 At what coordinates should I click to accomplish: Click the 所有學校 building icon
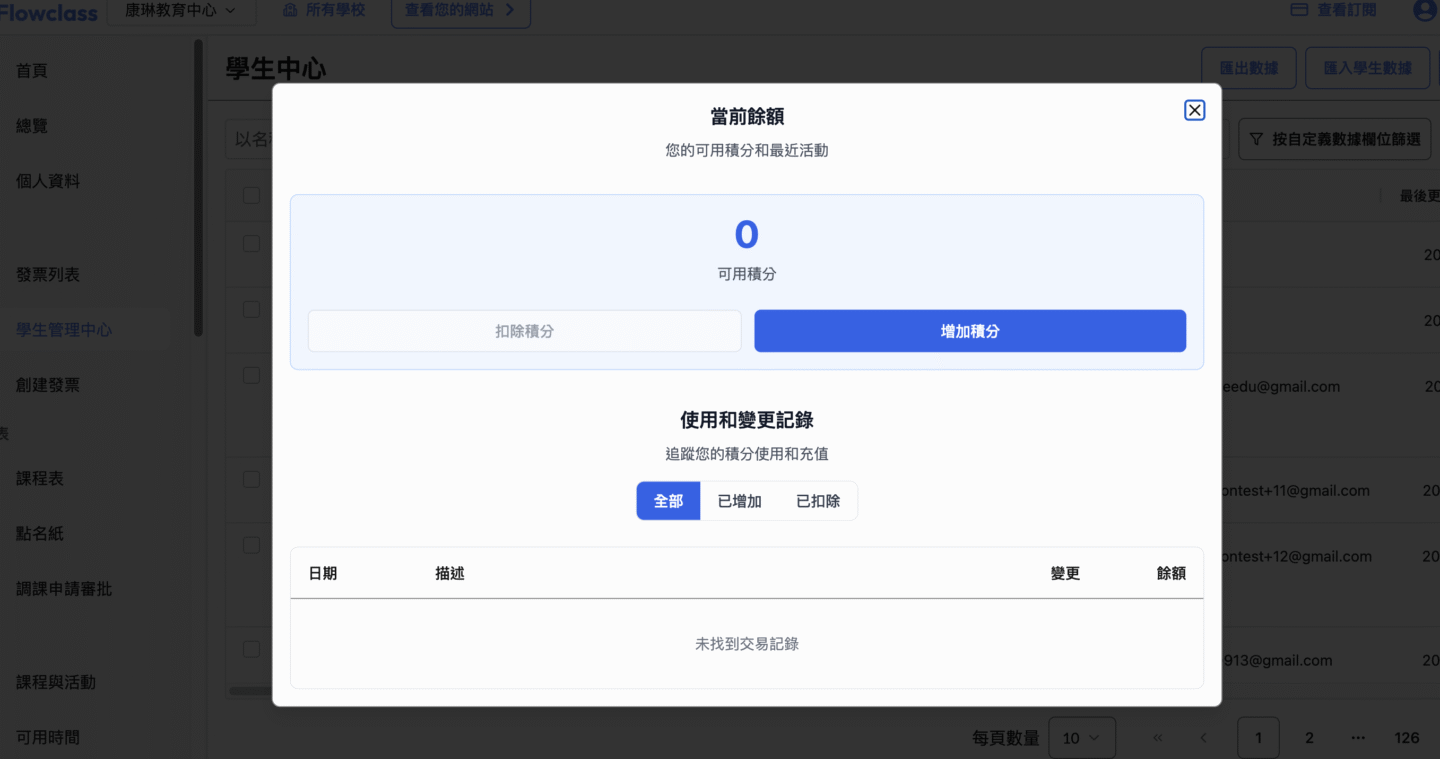290,10
